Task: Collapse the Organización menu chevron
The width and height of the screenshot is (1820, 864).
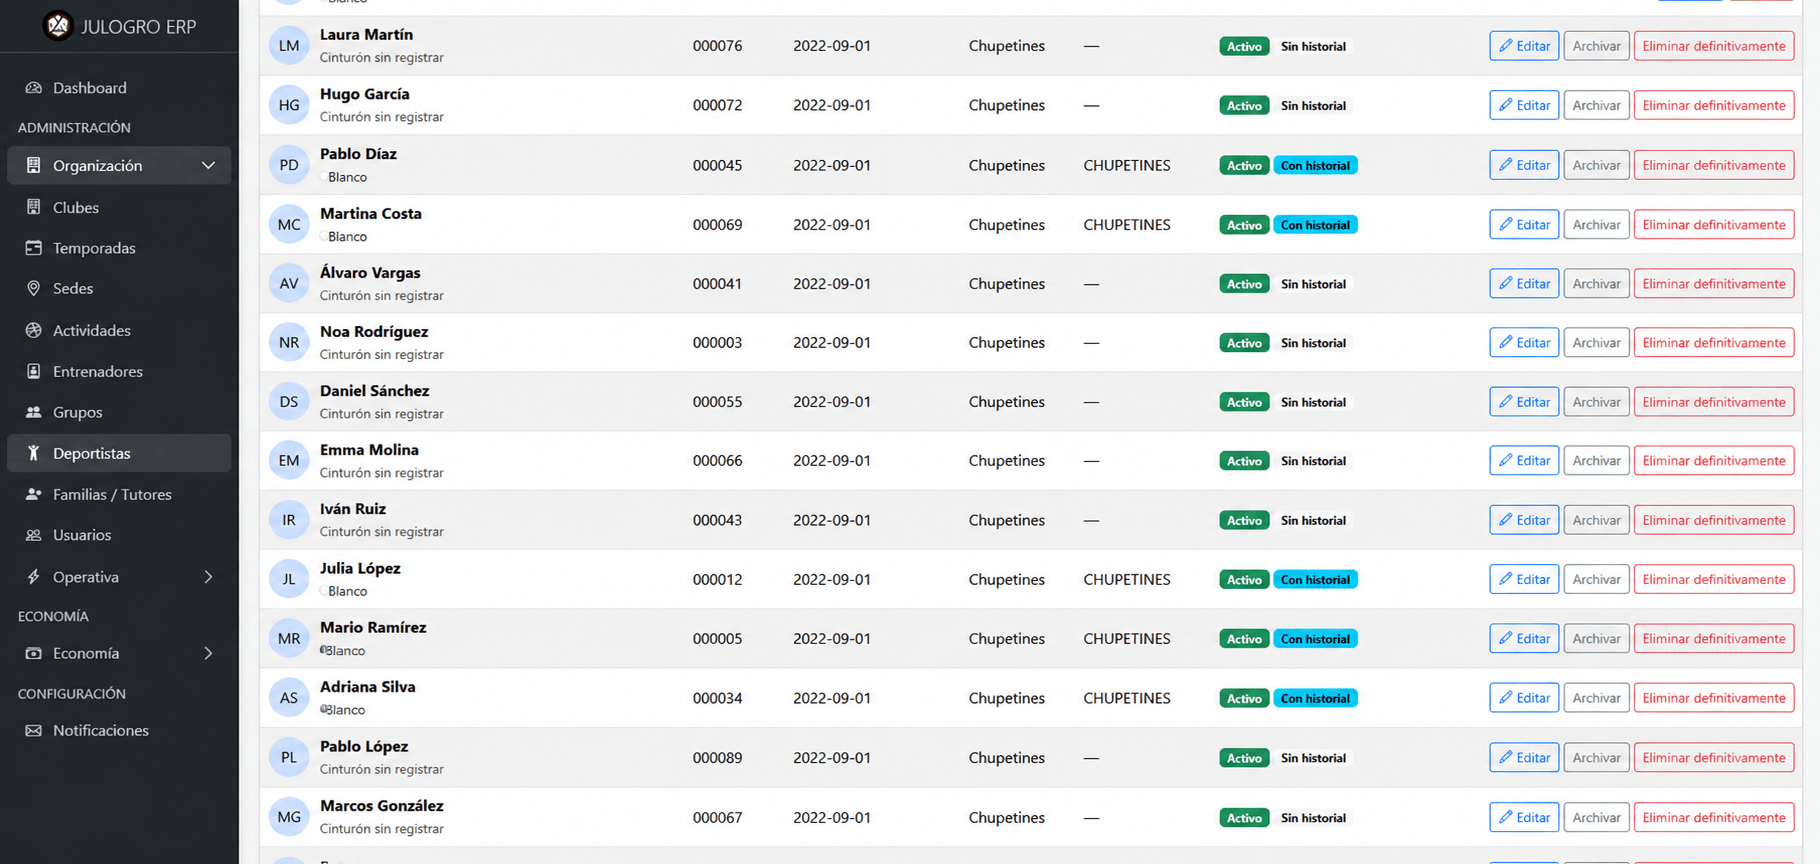Action: click(x=208, y=165)
